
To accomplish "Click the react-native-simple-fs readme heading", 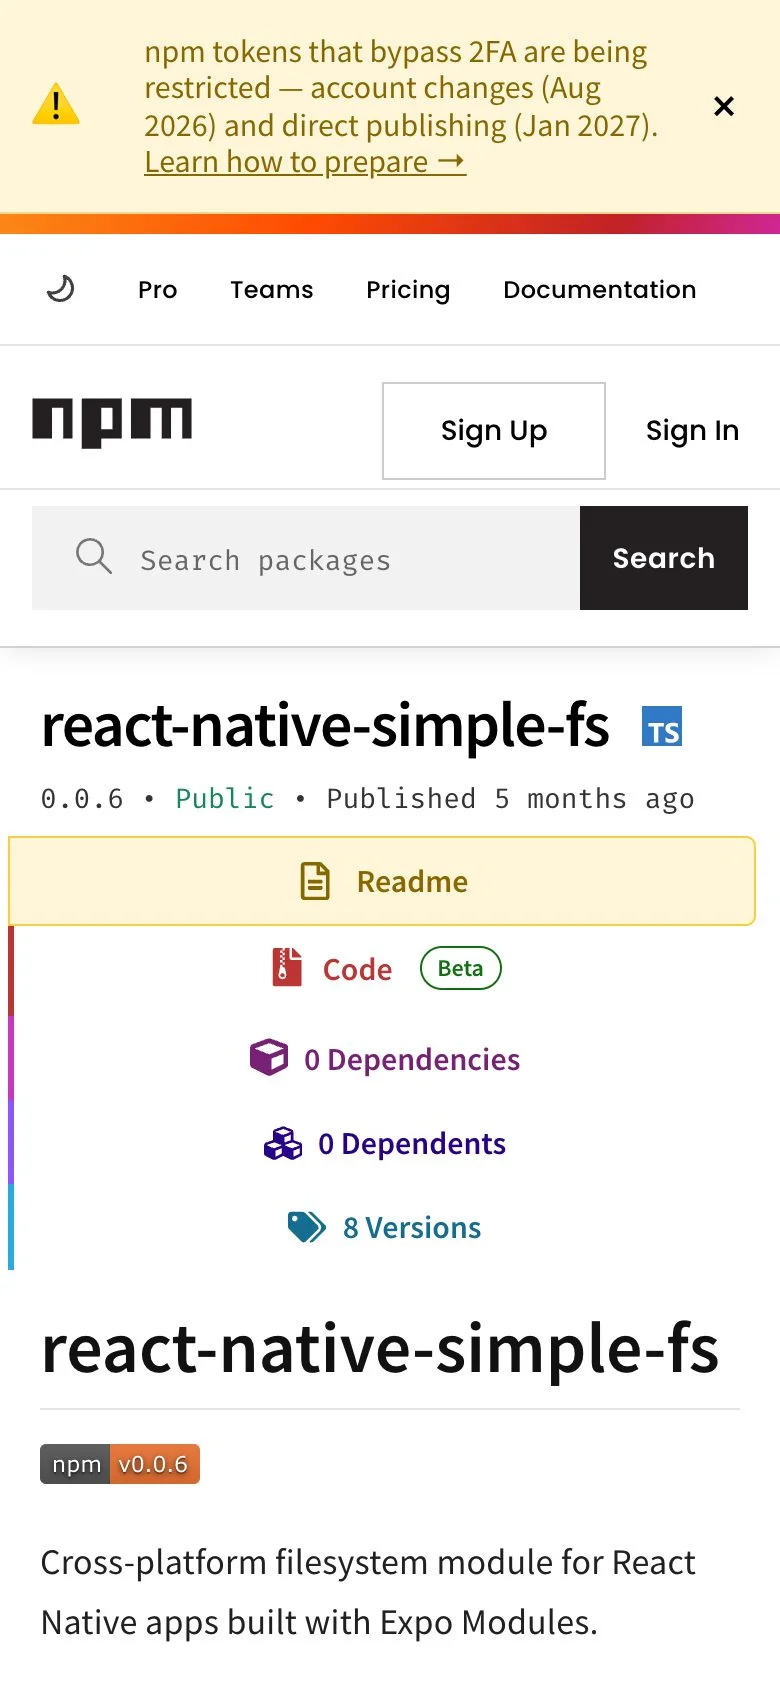I will click(x=380, y=1349).
